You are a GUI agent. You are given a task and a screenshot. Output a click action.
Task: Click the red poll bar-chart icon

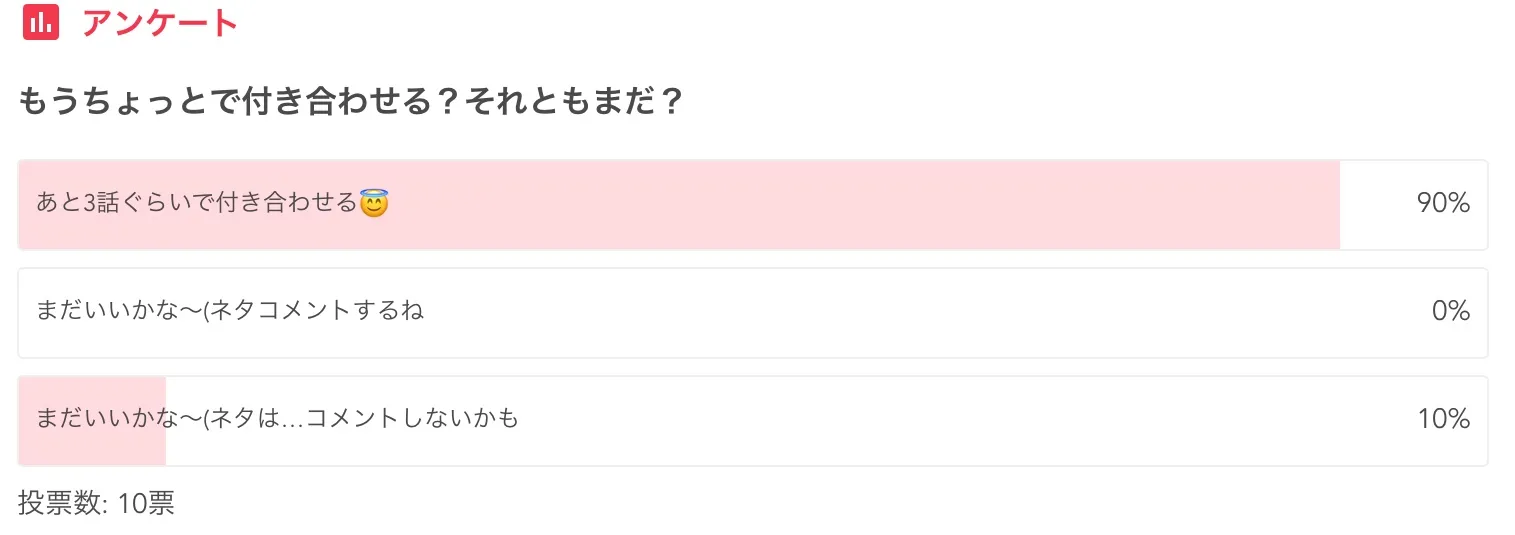pos(41,22)
